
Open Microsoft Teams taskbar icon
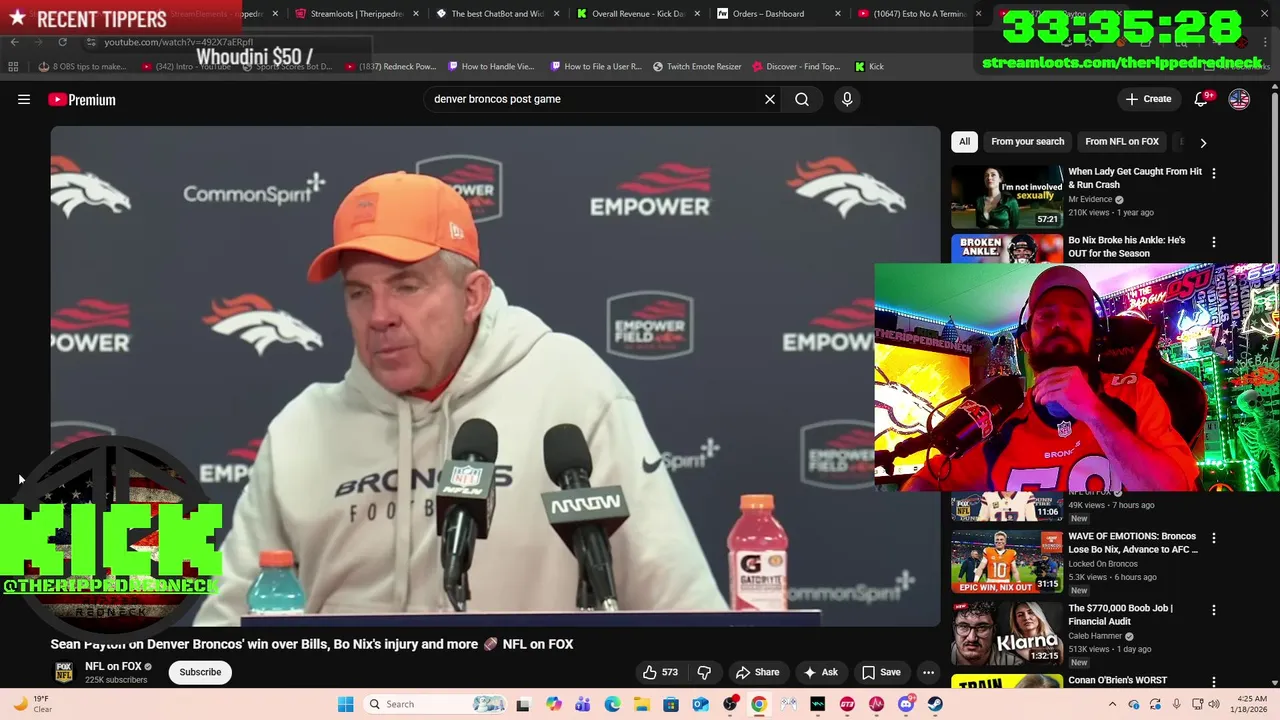(583, 704)
